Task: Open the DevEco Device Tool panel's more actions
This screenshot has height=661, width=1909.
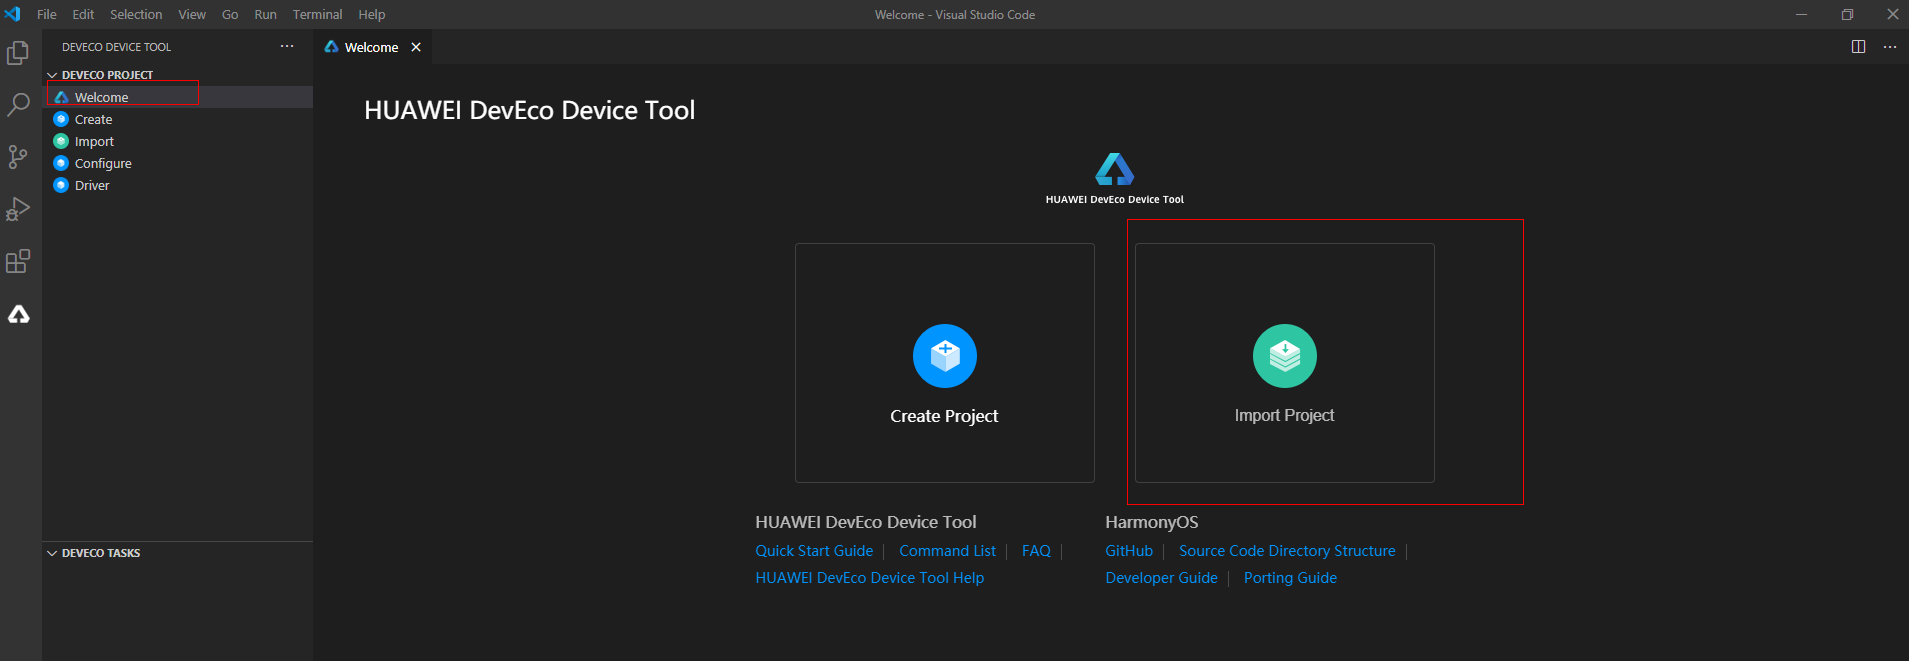Action: [287, 47]
